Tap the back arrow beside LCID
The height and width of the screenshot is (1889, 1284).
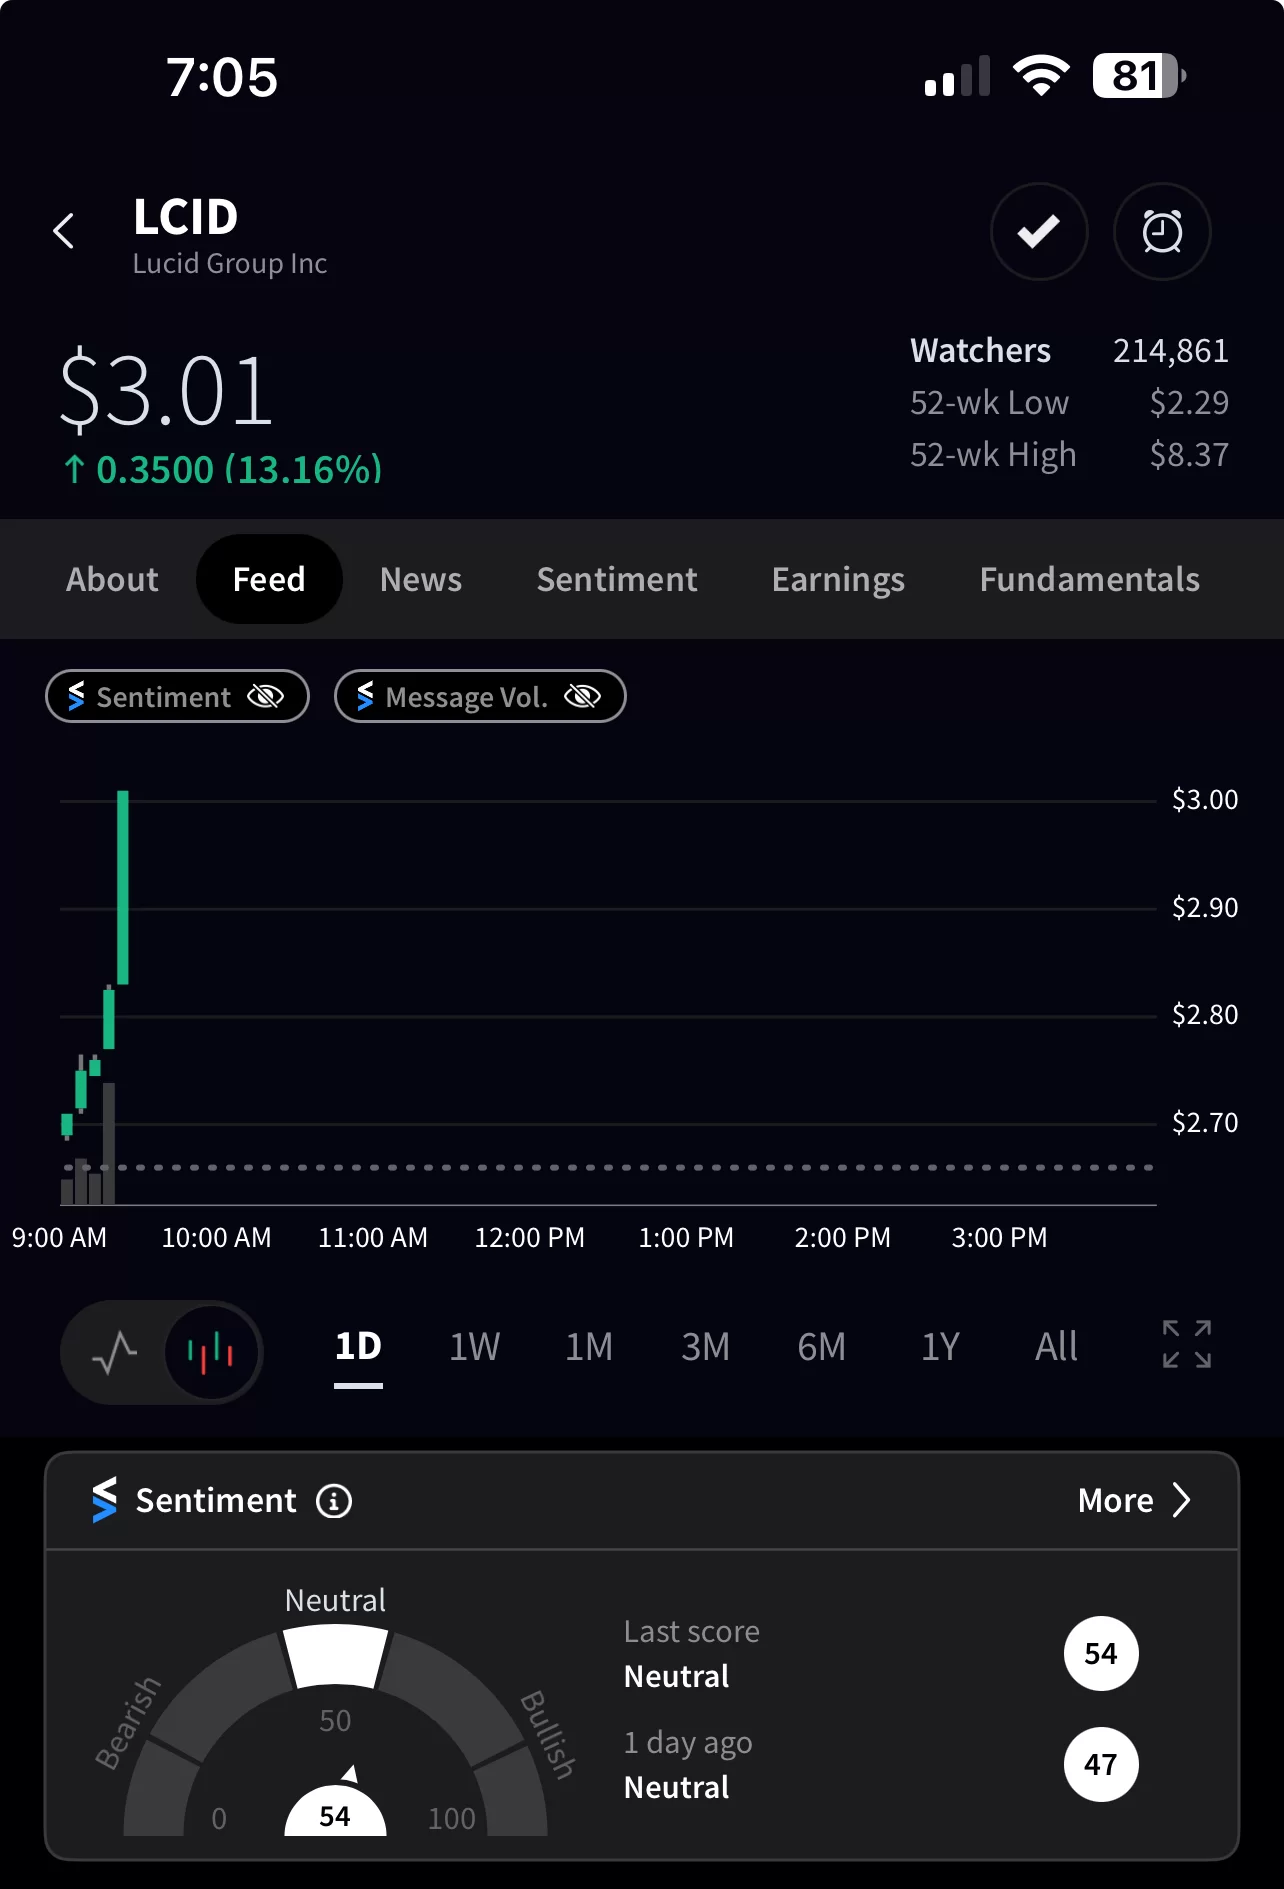[x=64, y=231]
